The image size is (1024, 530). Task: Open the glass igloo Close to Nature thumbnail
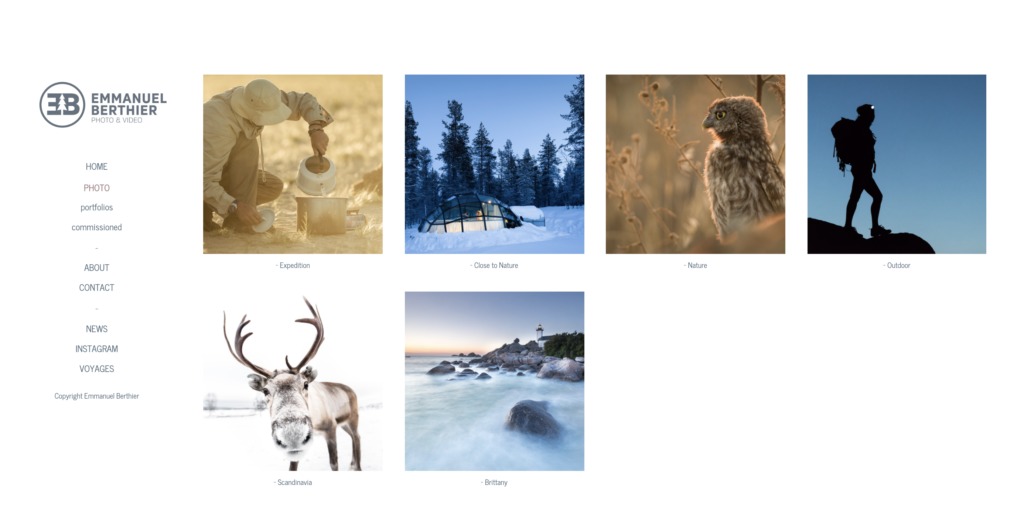494,164
